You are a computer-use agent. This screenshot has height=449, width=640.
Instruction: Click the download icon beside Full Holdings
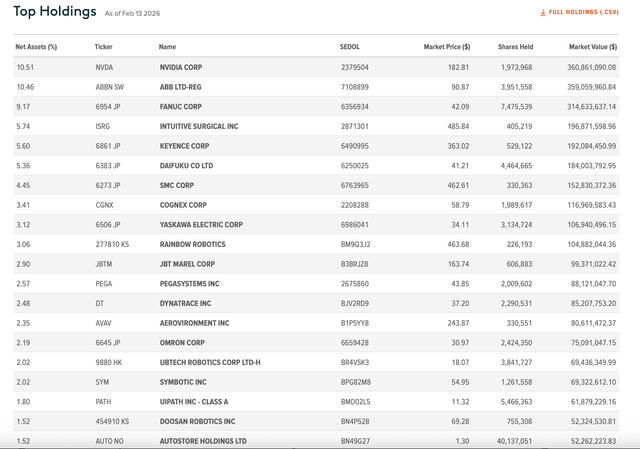543,13
